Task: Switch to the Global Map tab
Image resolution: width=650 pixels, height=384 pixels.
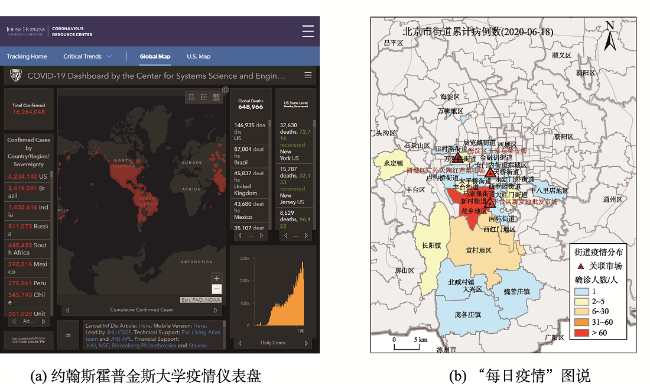Action: [155, 56]
